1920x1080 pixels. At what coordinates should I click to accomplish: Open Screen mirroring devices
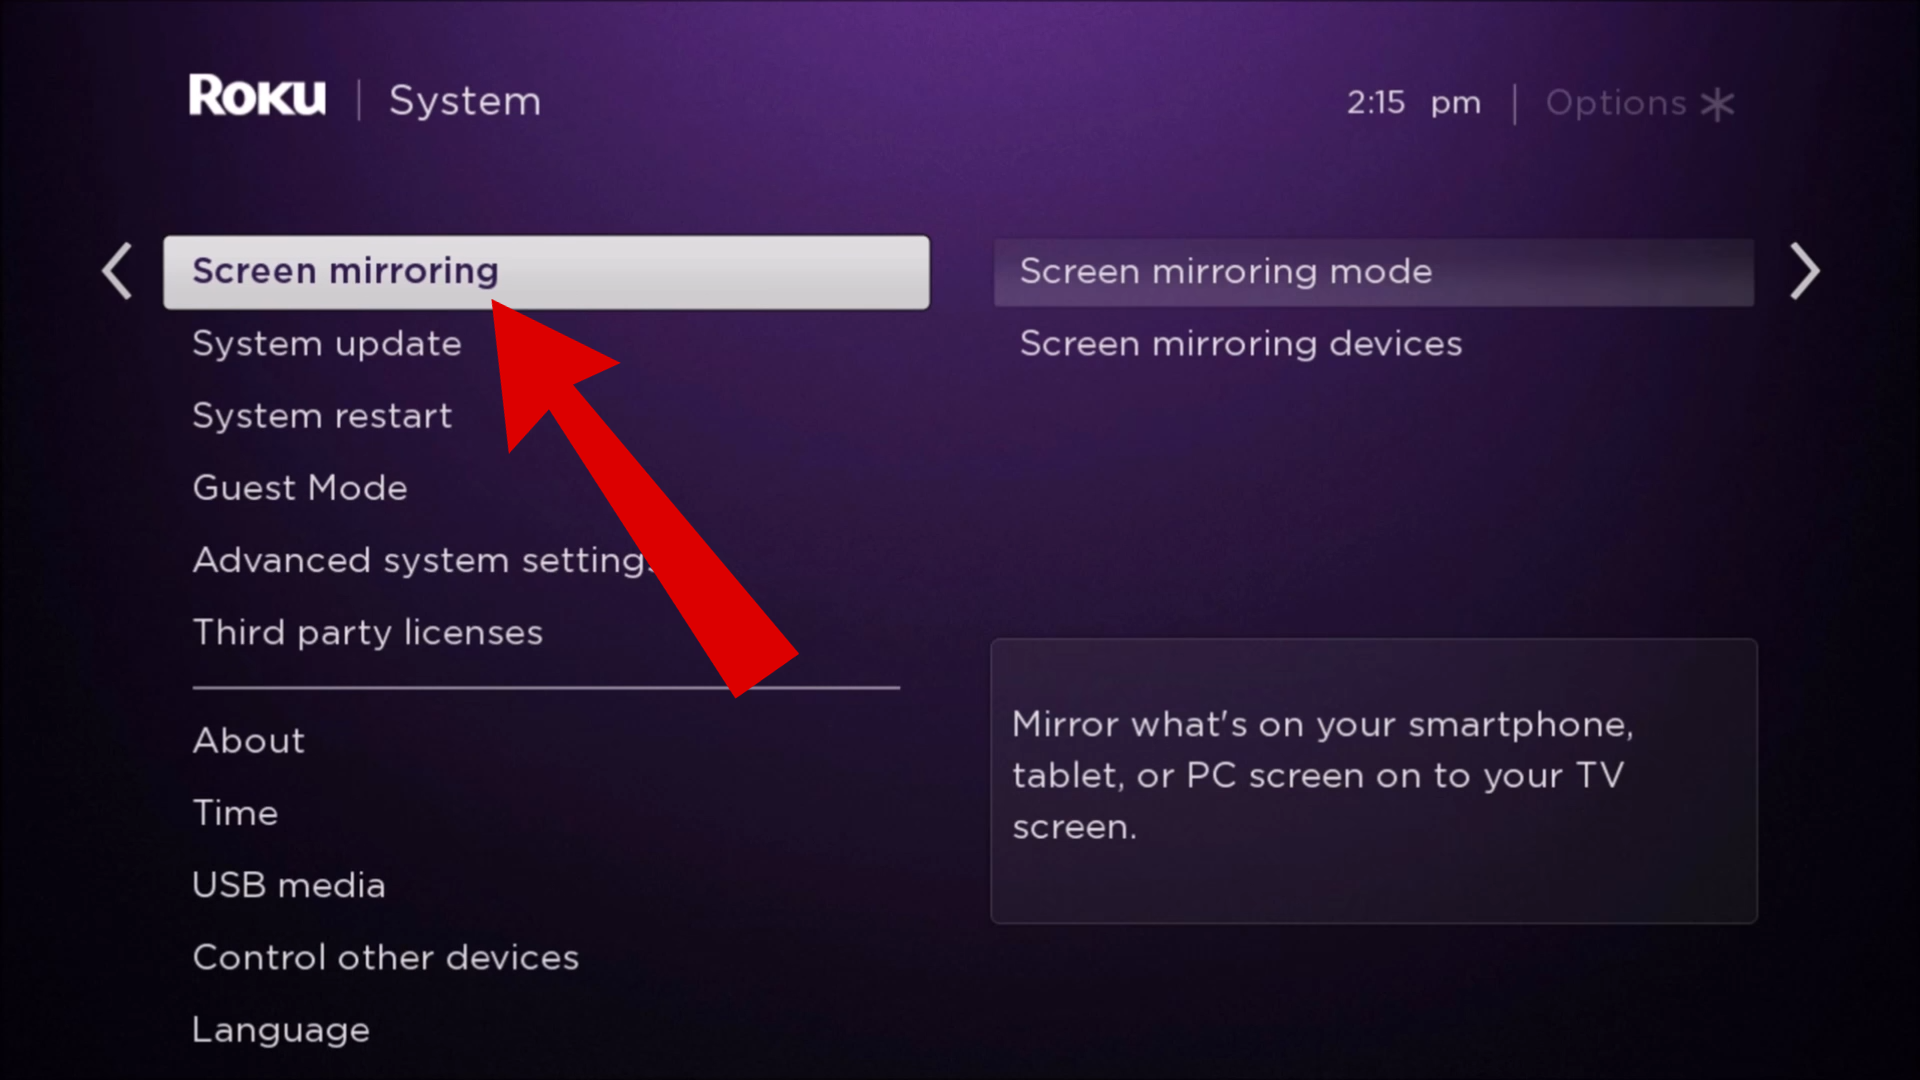tap(1241, 344)
